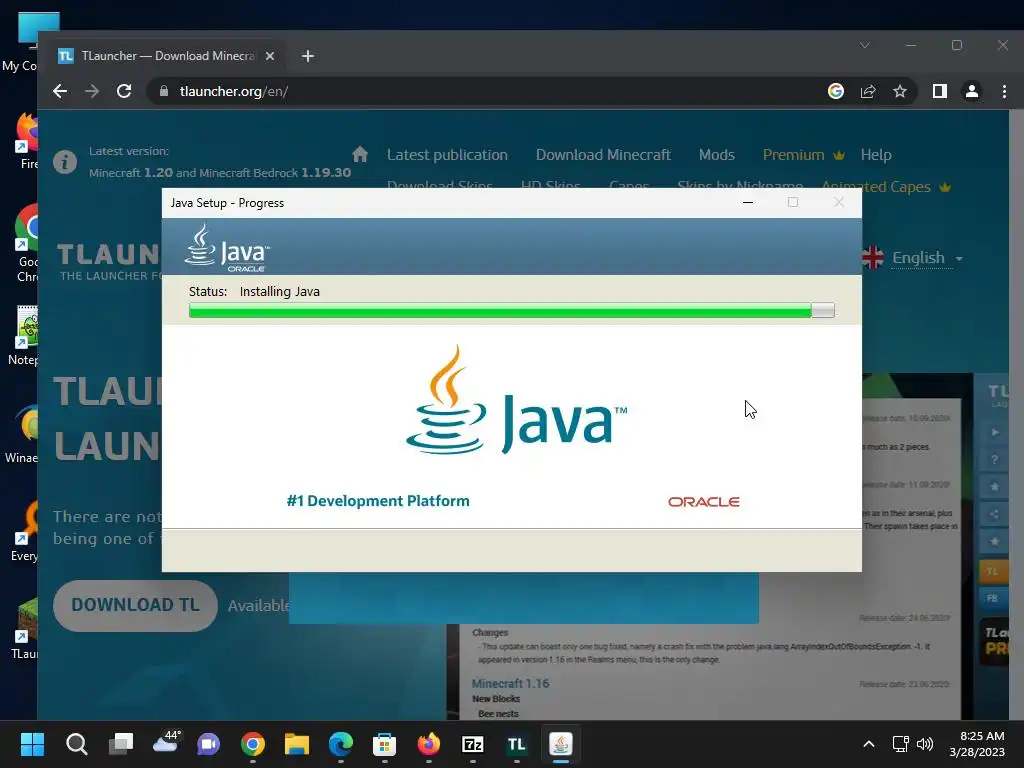The width and height of the screenshot is (1024, 768).
Task: Open Download Minecraft menu item
Action: tap(603, 155)
